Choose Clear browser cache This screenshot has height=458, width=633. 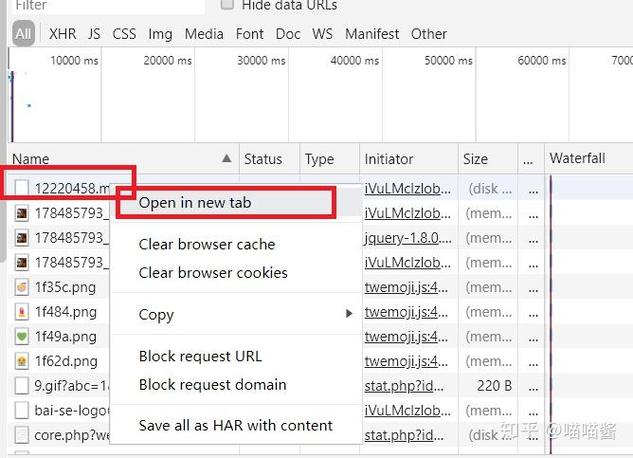(206, 244)
